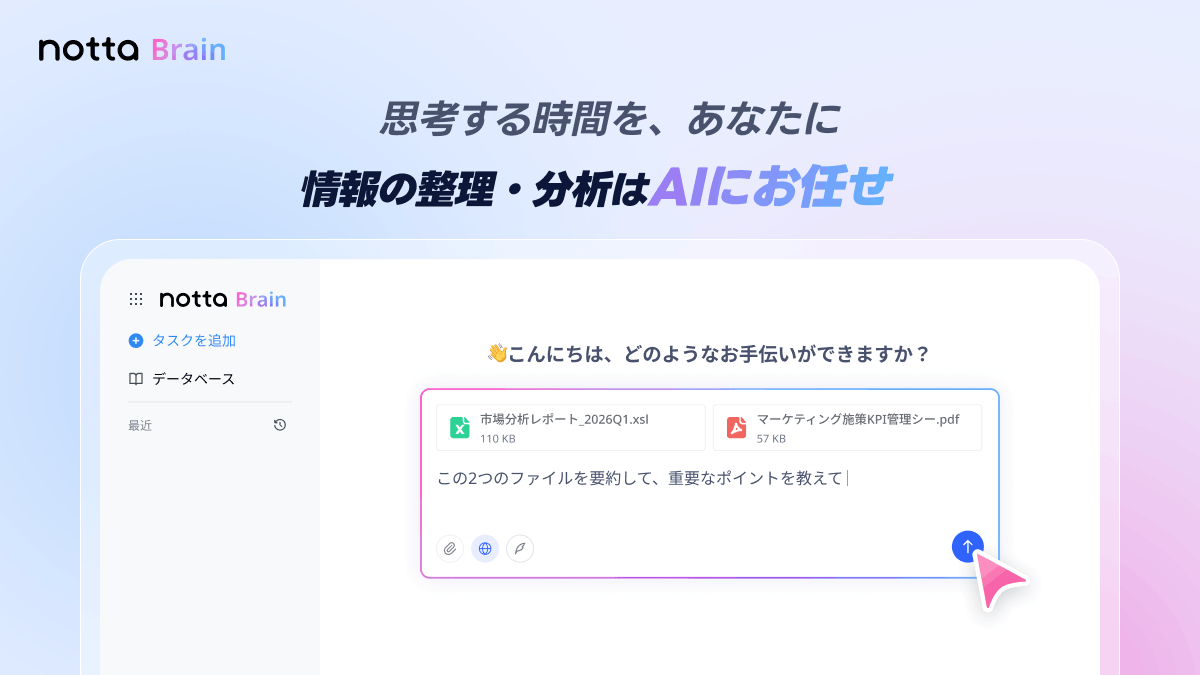This screenshot has height=675, width=1200.
Task: Click the red PDF file icon
Action: [737, 428]
